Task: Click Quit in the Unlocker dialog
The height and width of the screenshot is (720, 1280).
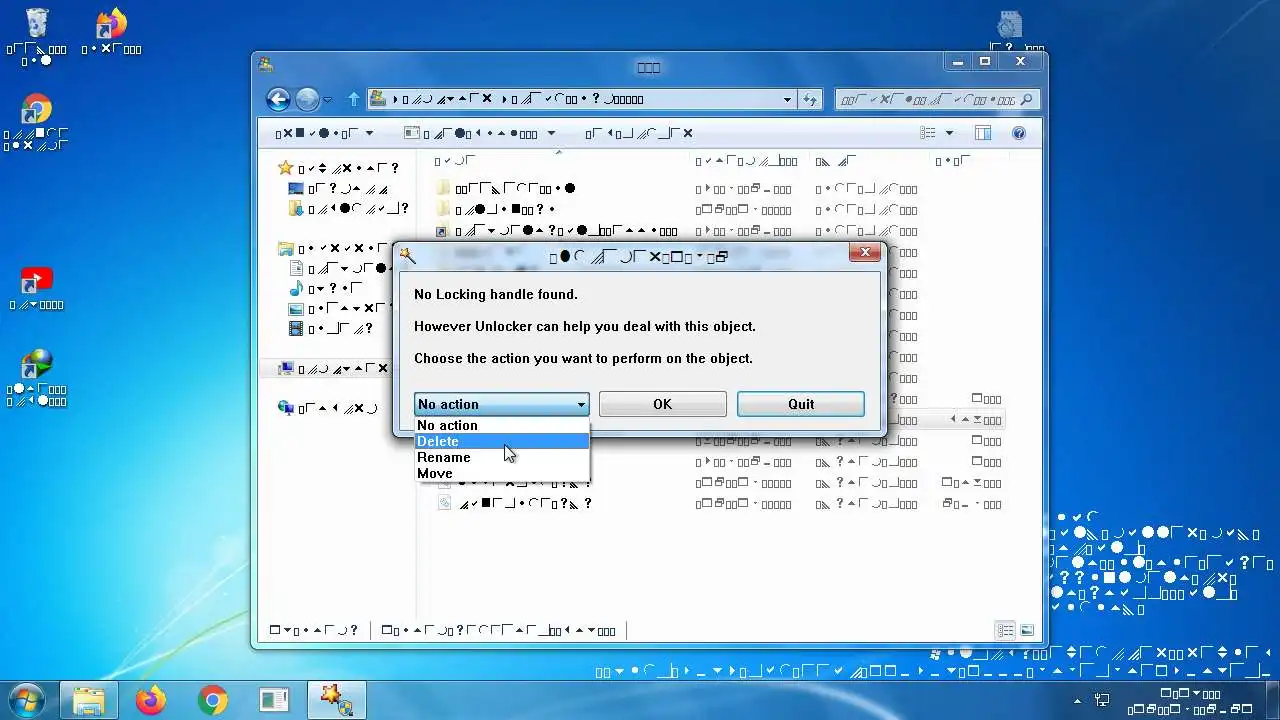Action: [800, 404]
